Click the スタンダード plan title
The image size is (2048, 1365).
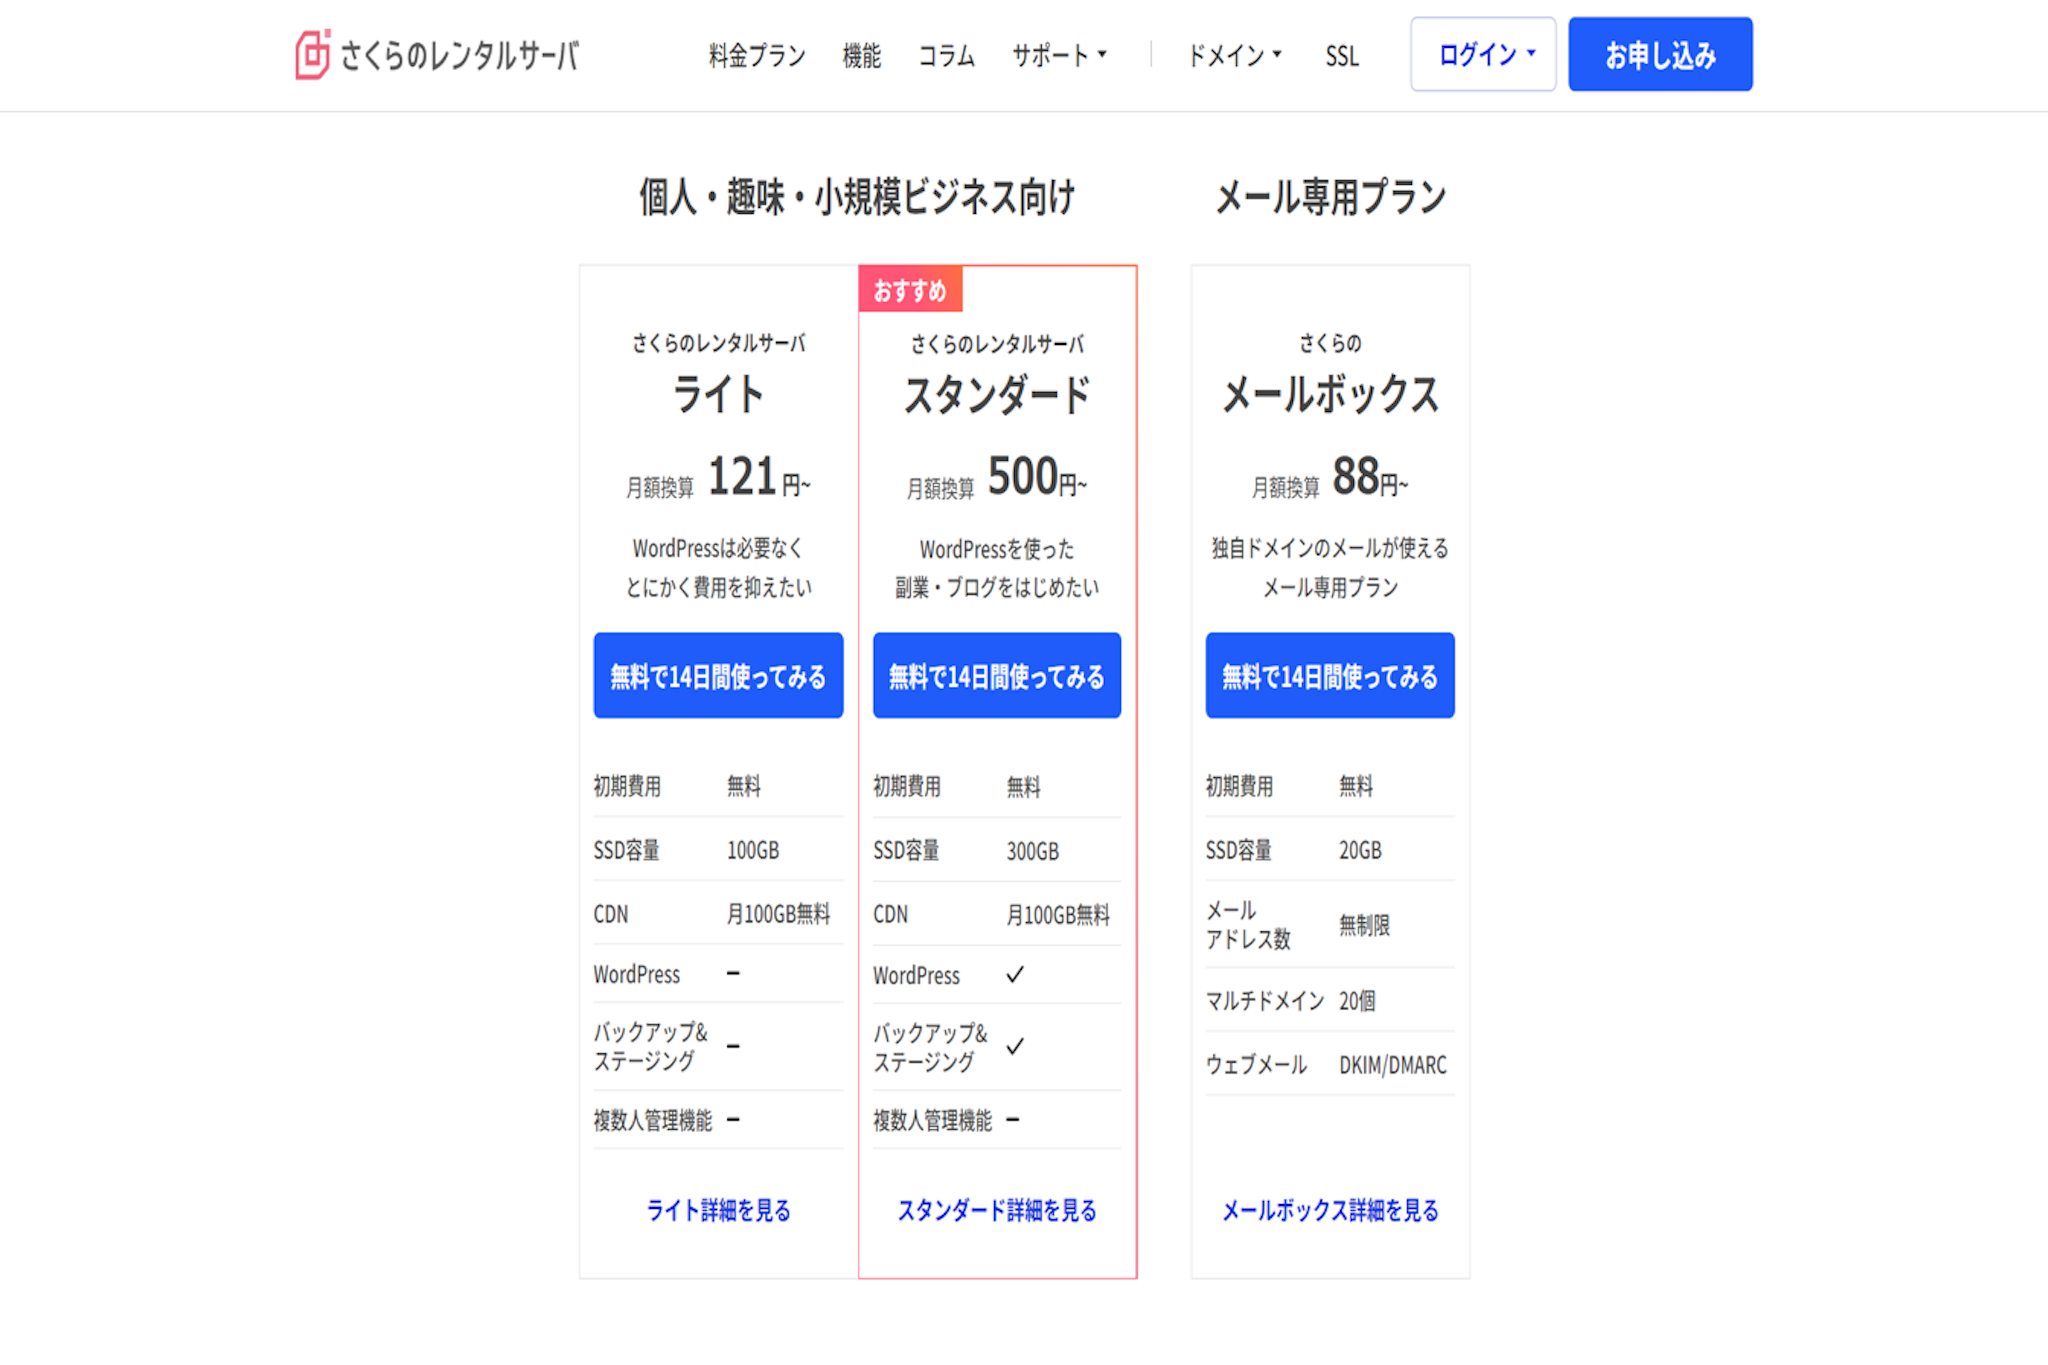pos(997,395)
